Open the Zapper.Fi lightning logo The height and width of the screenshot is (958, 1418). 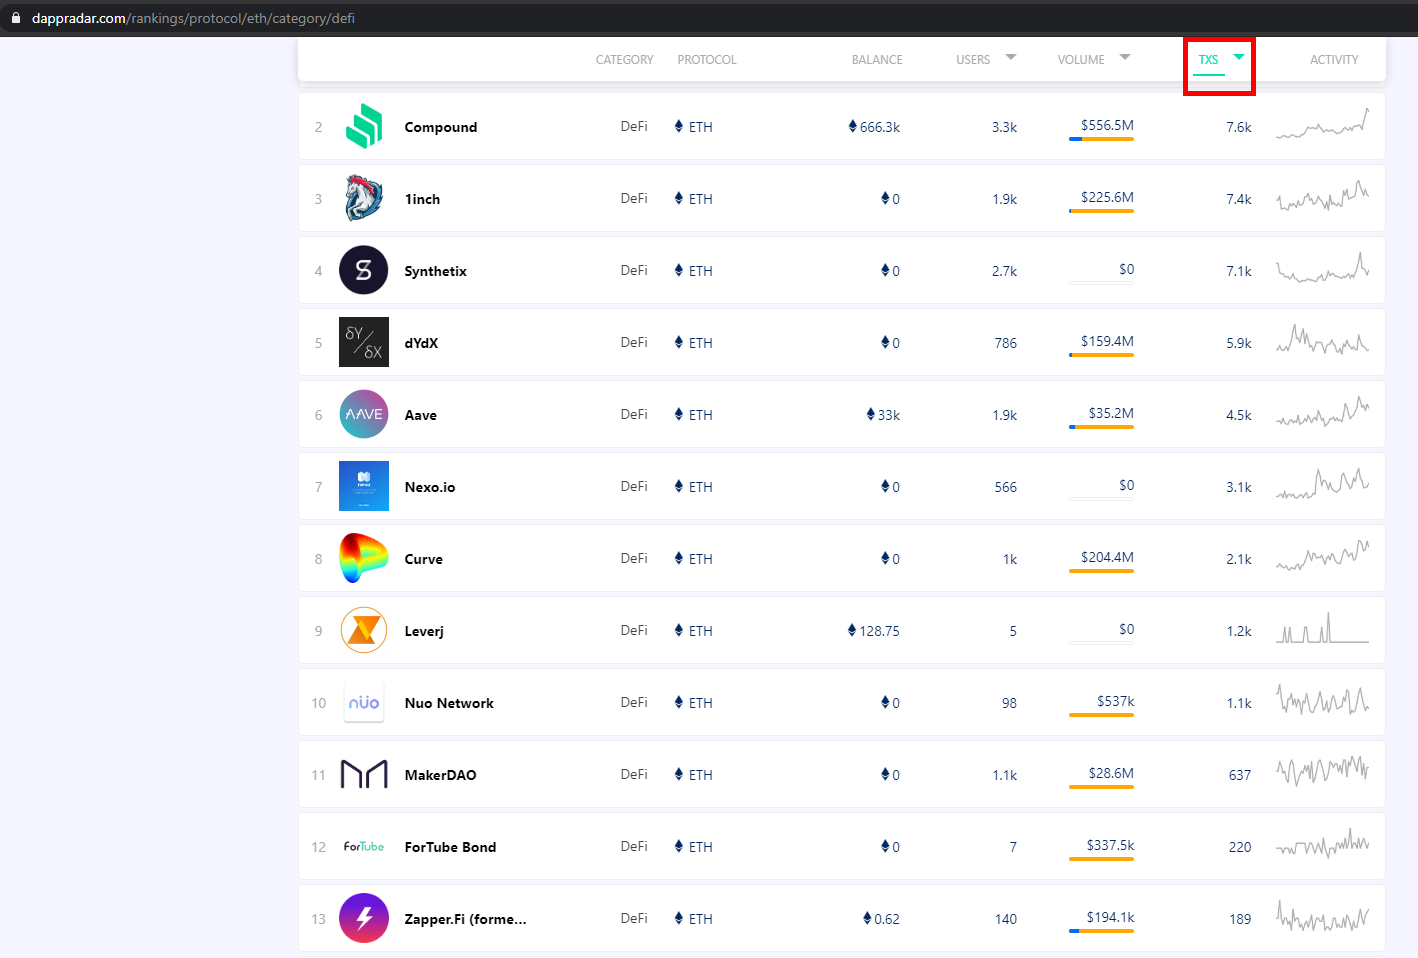(x=364, y=918)
